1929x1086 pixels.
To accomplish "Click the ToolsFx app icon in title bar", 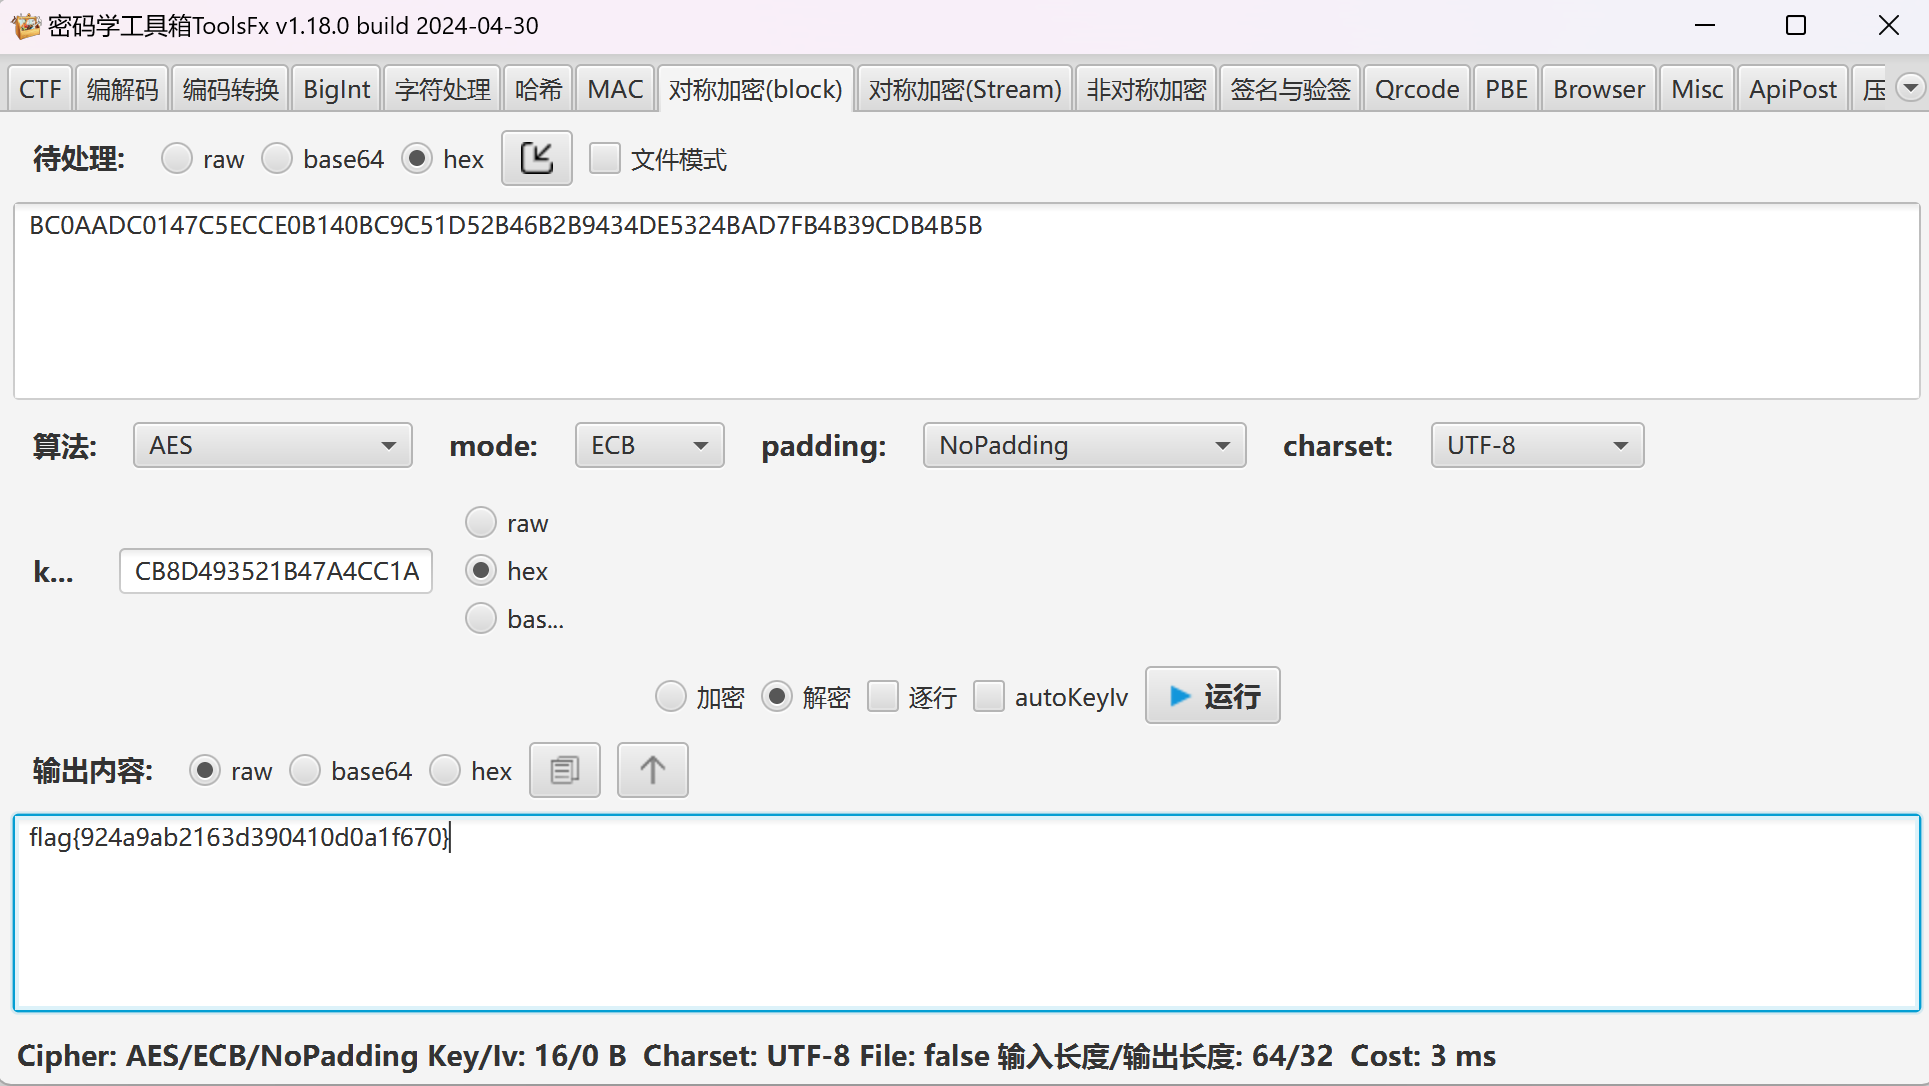I will coord(25,26).
